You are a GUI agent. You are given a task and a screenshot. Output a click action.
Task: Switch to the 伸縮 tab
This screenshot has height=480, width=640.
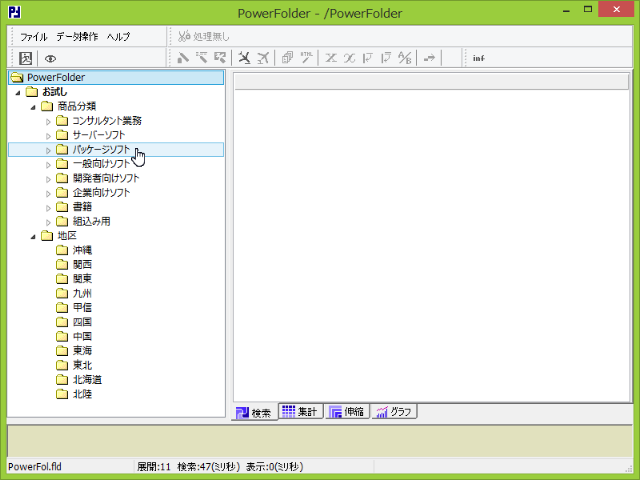tap(347, 411)
